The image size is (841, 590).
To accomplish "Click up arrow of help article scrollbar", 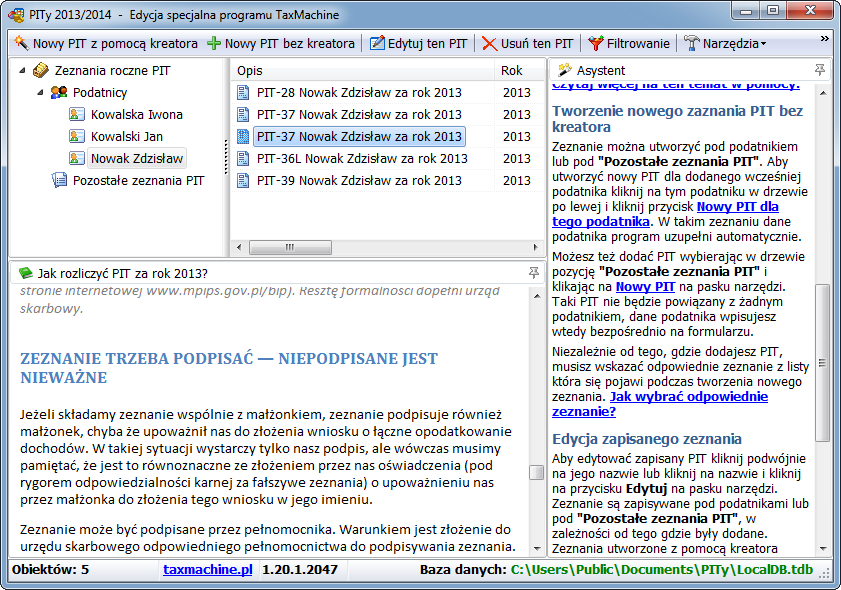I will [x=537, y=296].
